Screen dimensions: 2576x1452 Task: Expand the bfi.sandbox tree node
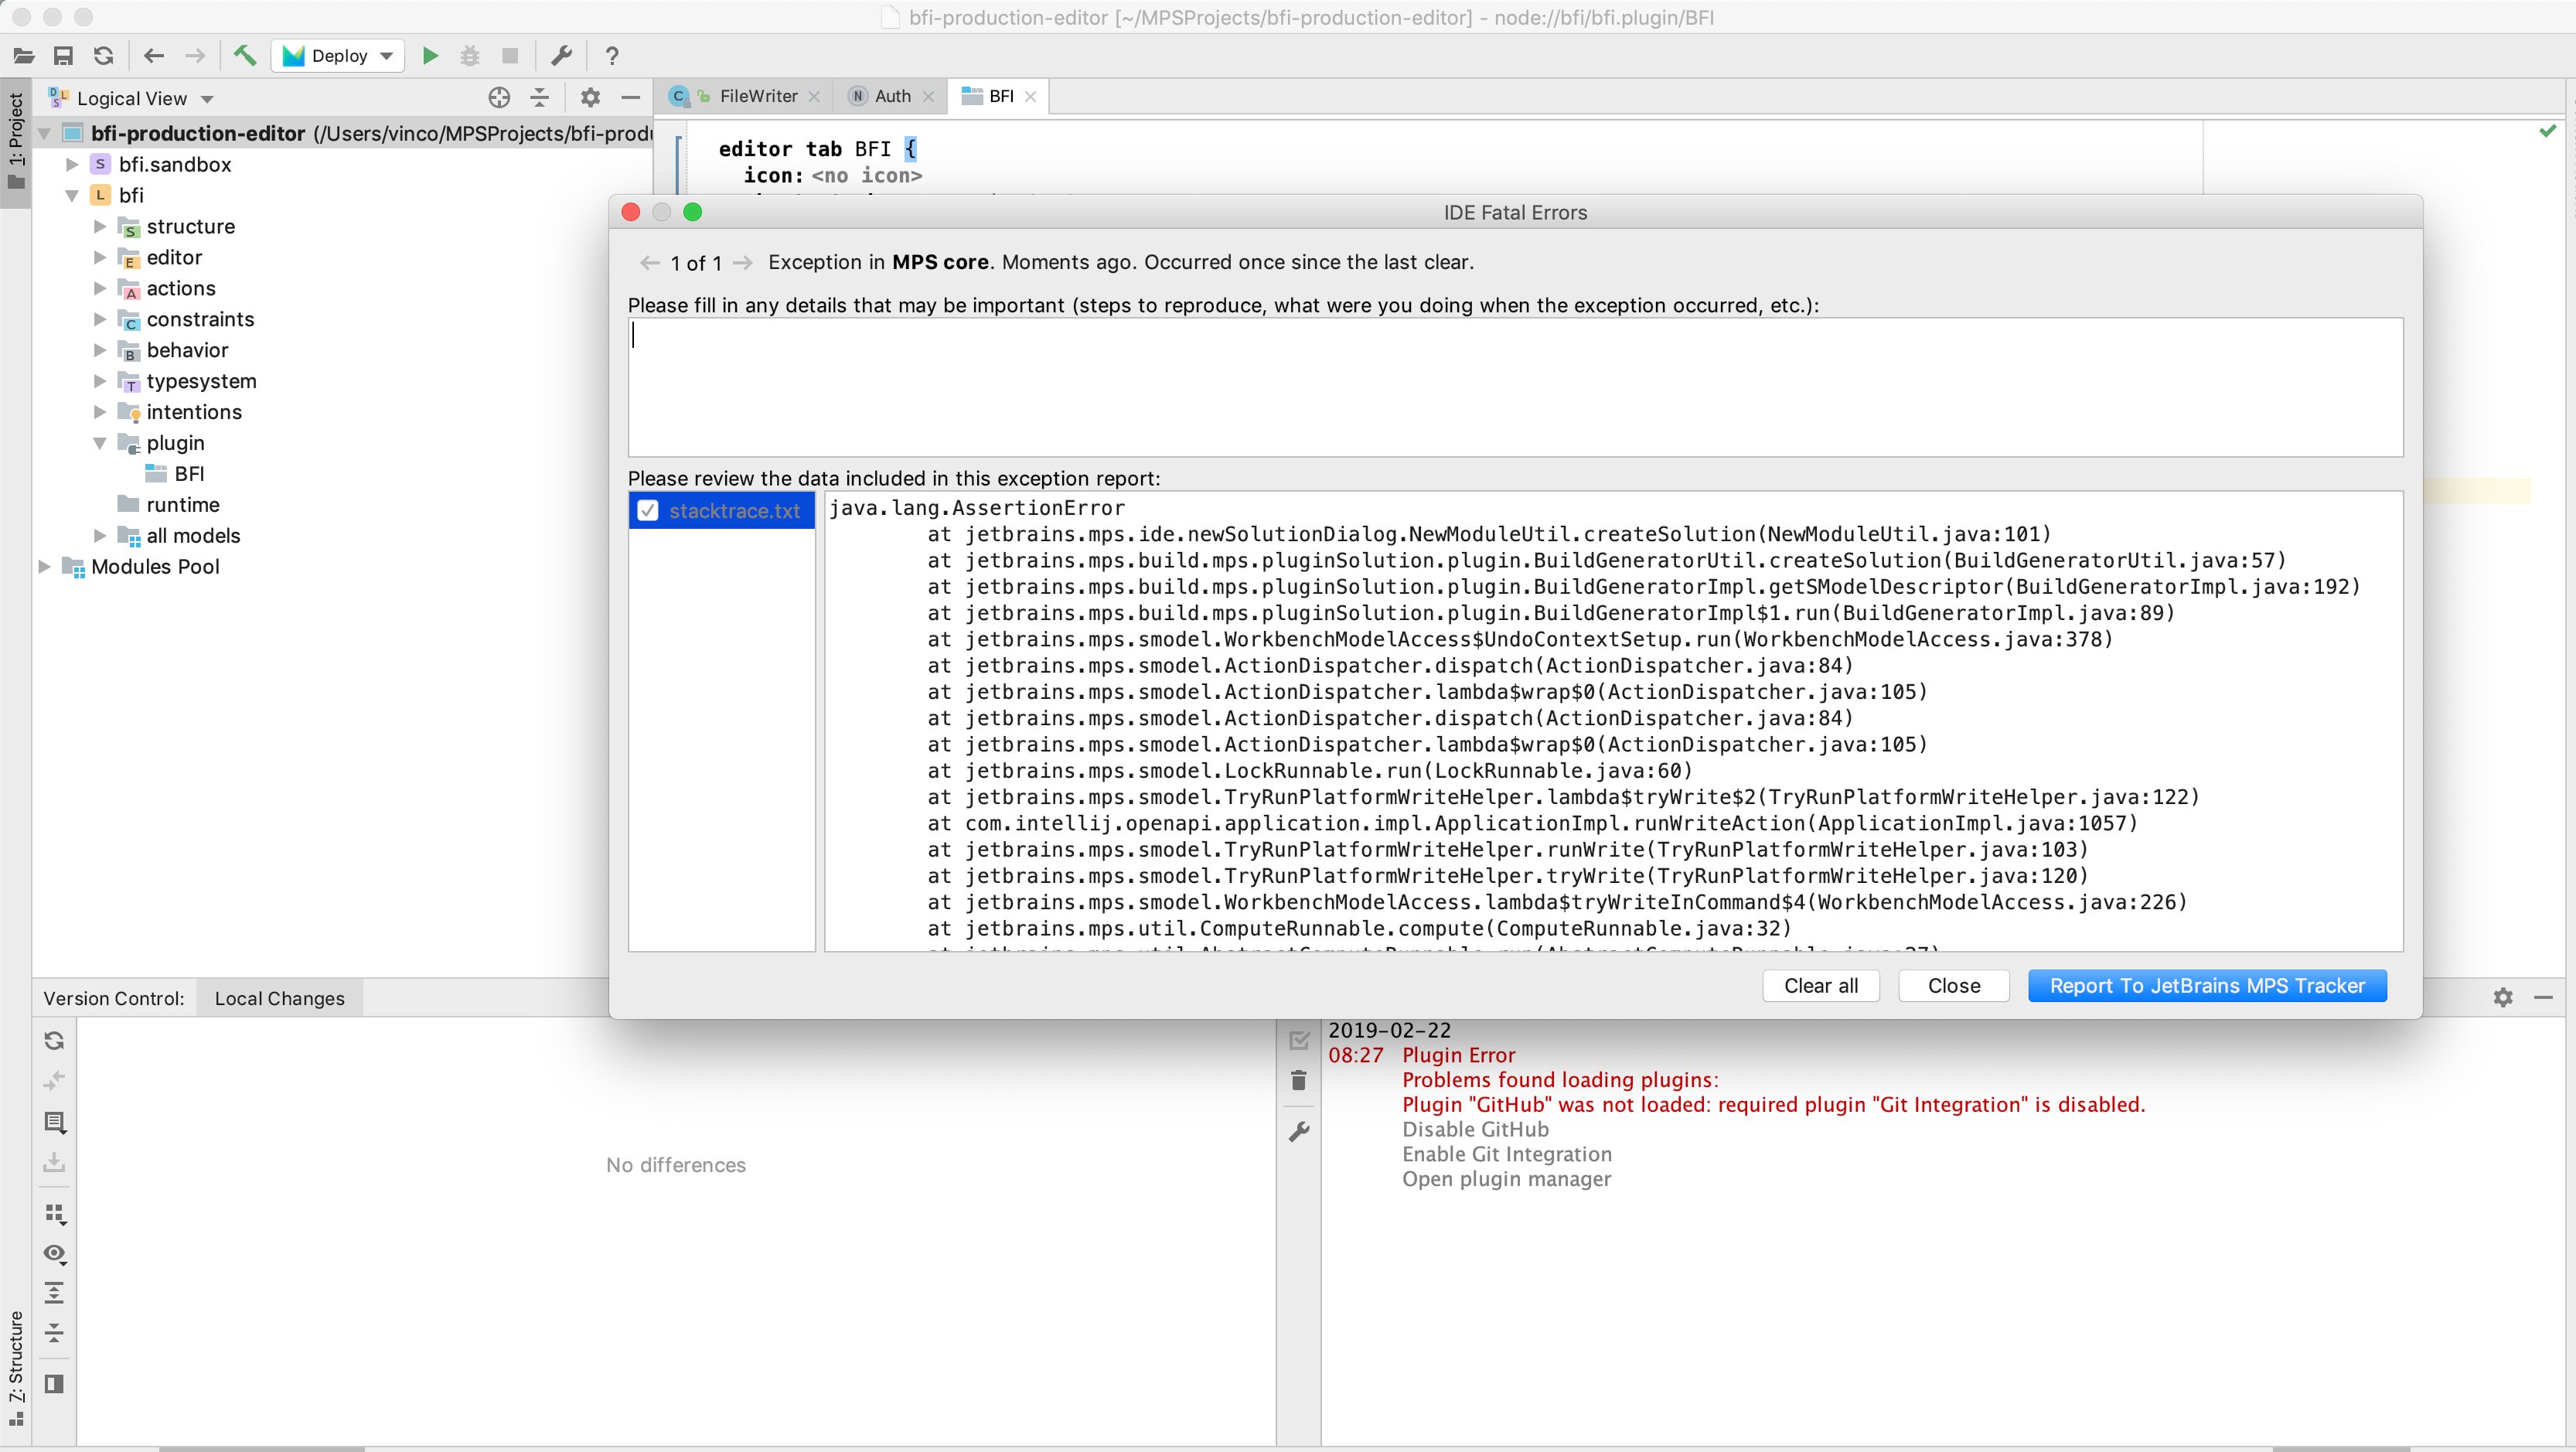(x=72, y=165)
